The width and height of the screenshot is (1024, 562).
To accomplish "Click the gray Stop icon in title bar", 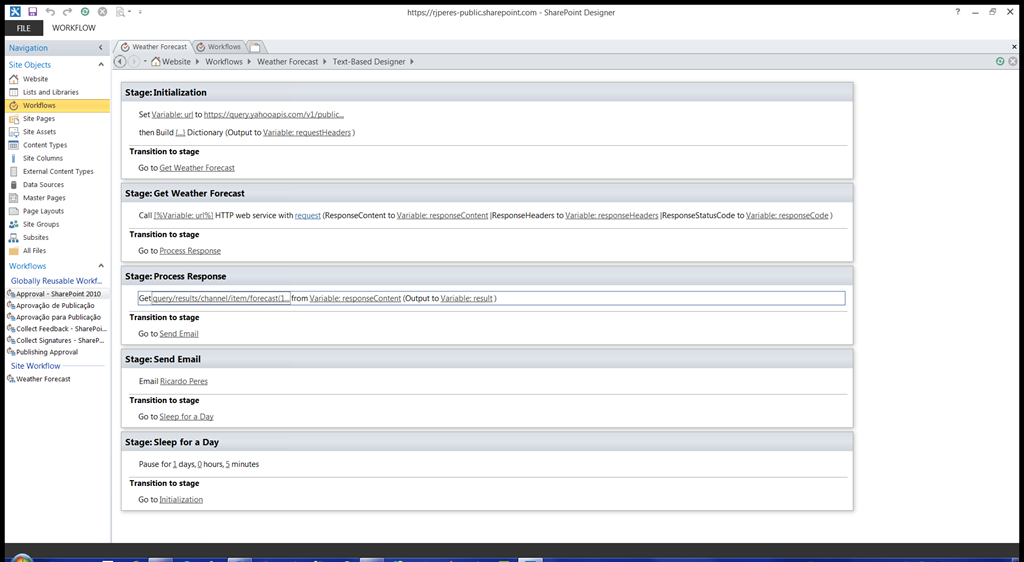I will tap(103, 12).
